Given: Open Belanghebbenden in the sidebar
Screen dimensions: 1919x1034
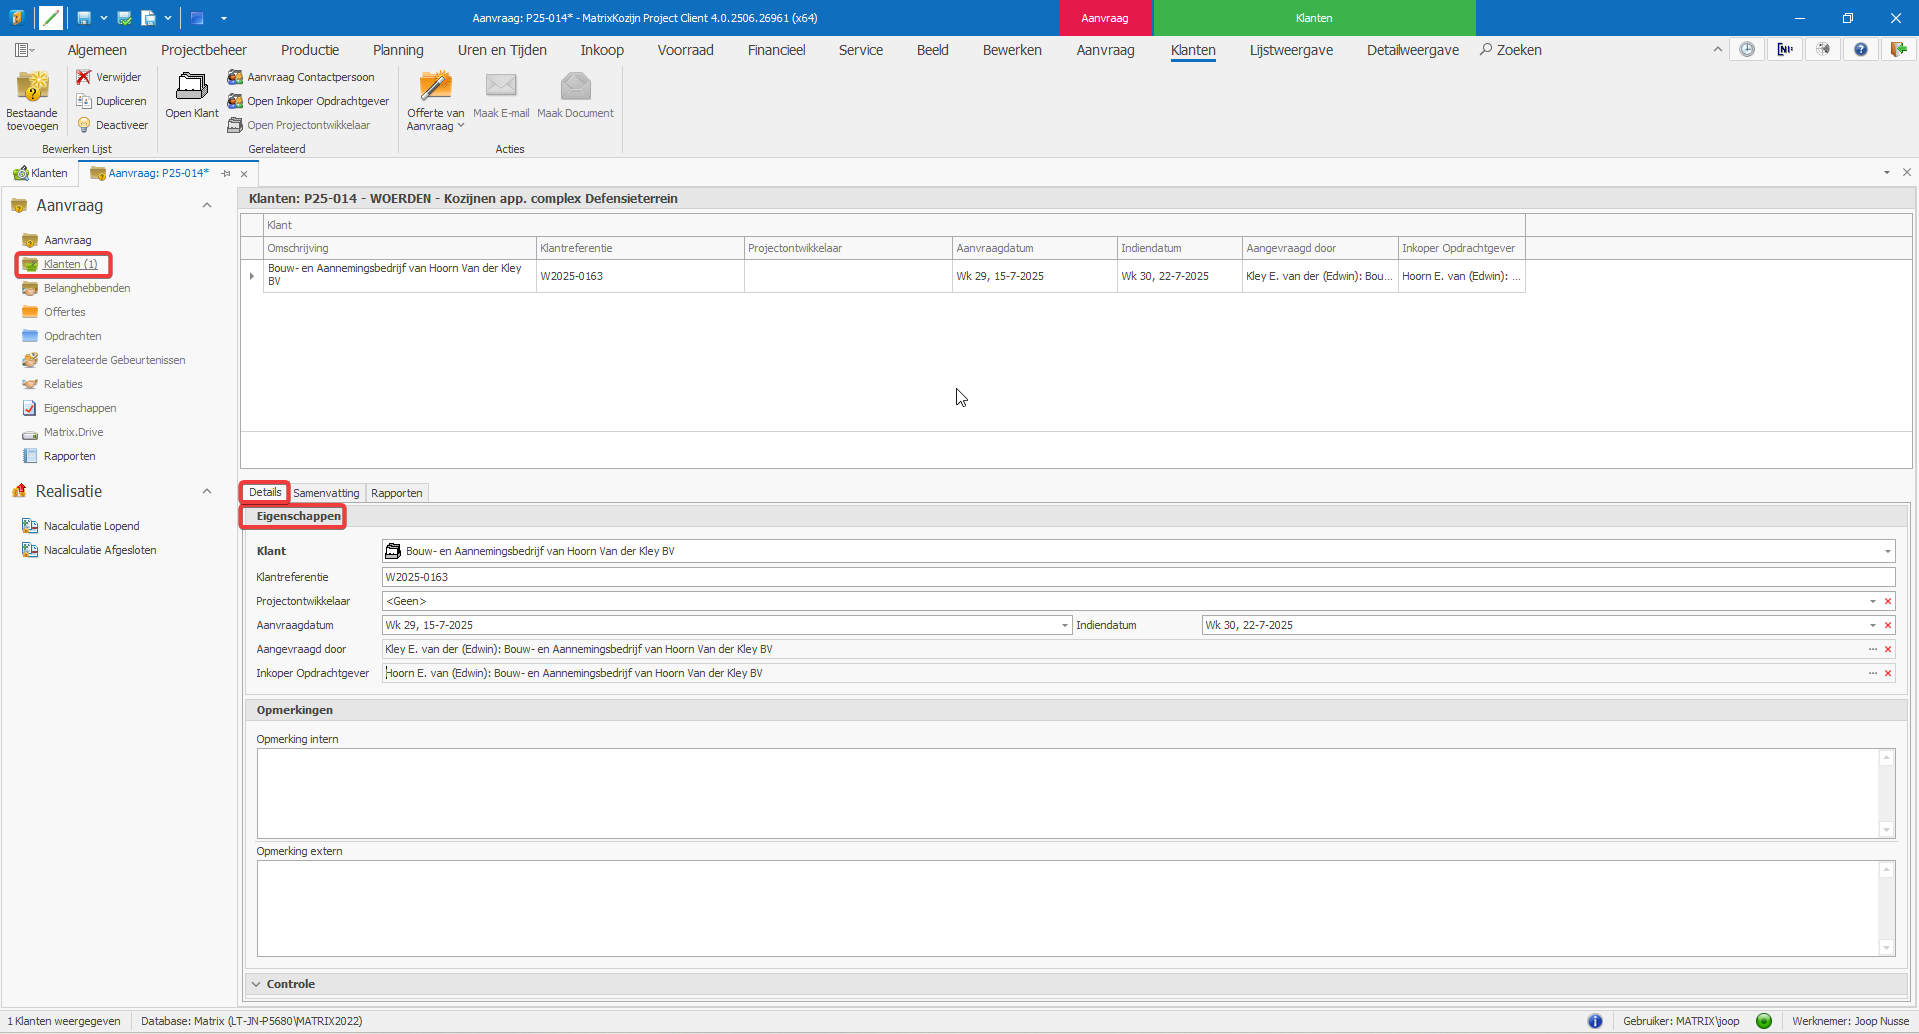Looking at the screenshot, I should tap(87, 288).
